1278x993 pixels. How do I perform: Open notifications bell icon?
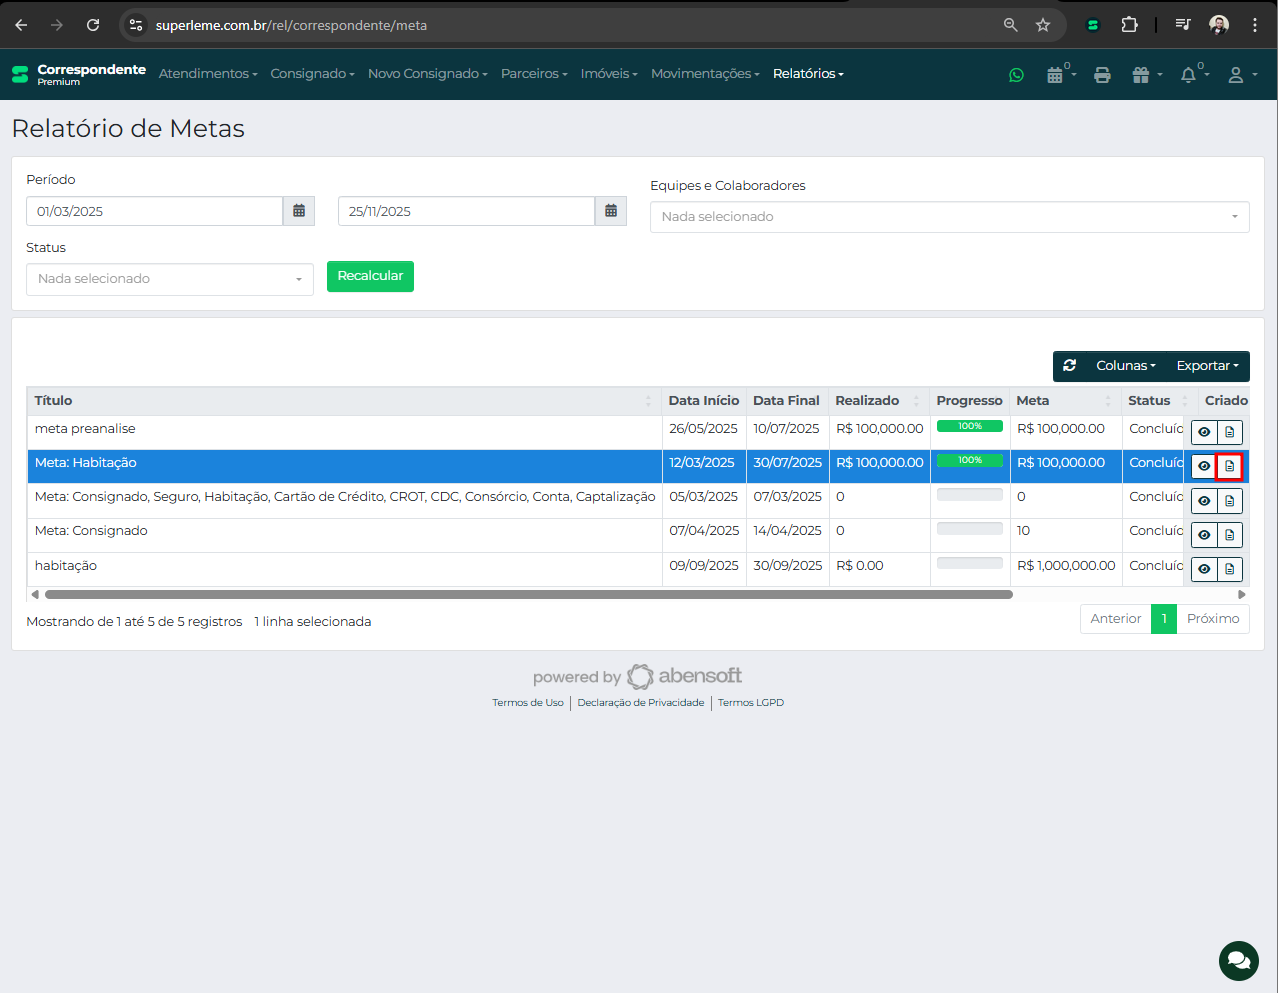1189,75
